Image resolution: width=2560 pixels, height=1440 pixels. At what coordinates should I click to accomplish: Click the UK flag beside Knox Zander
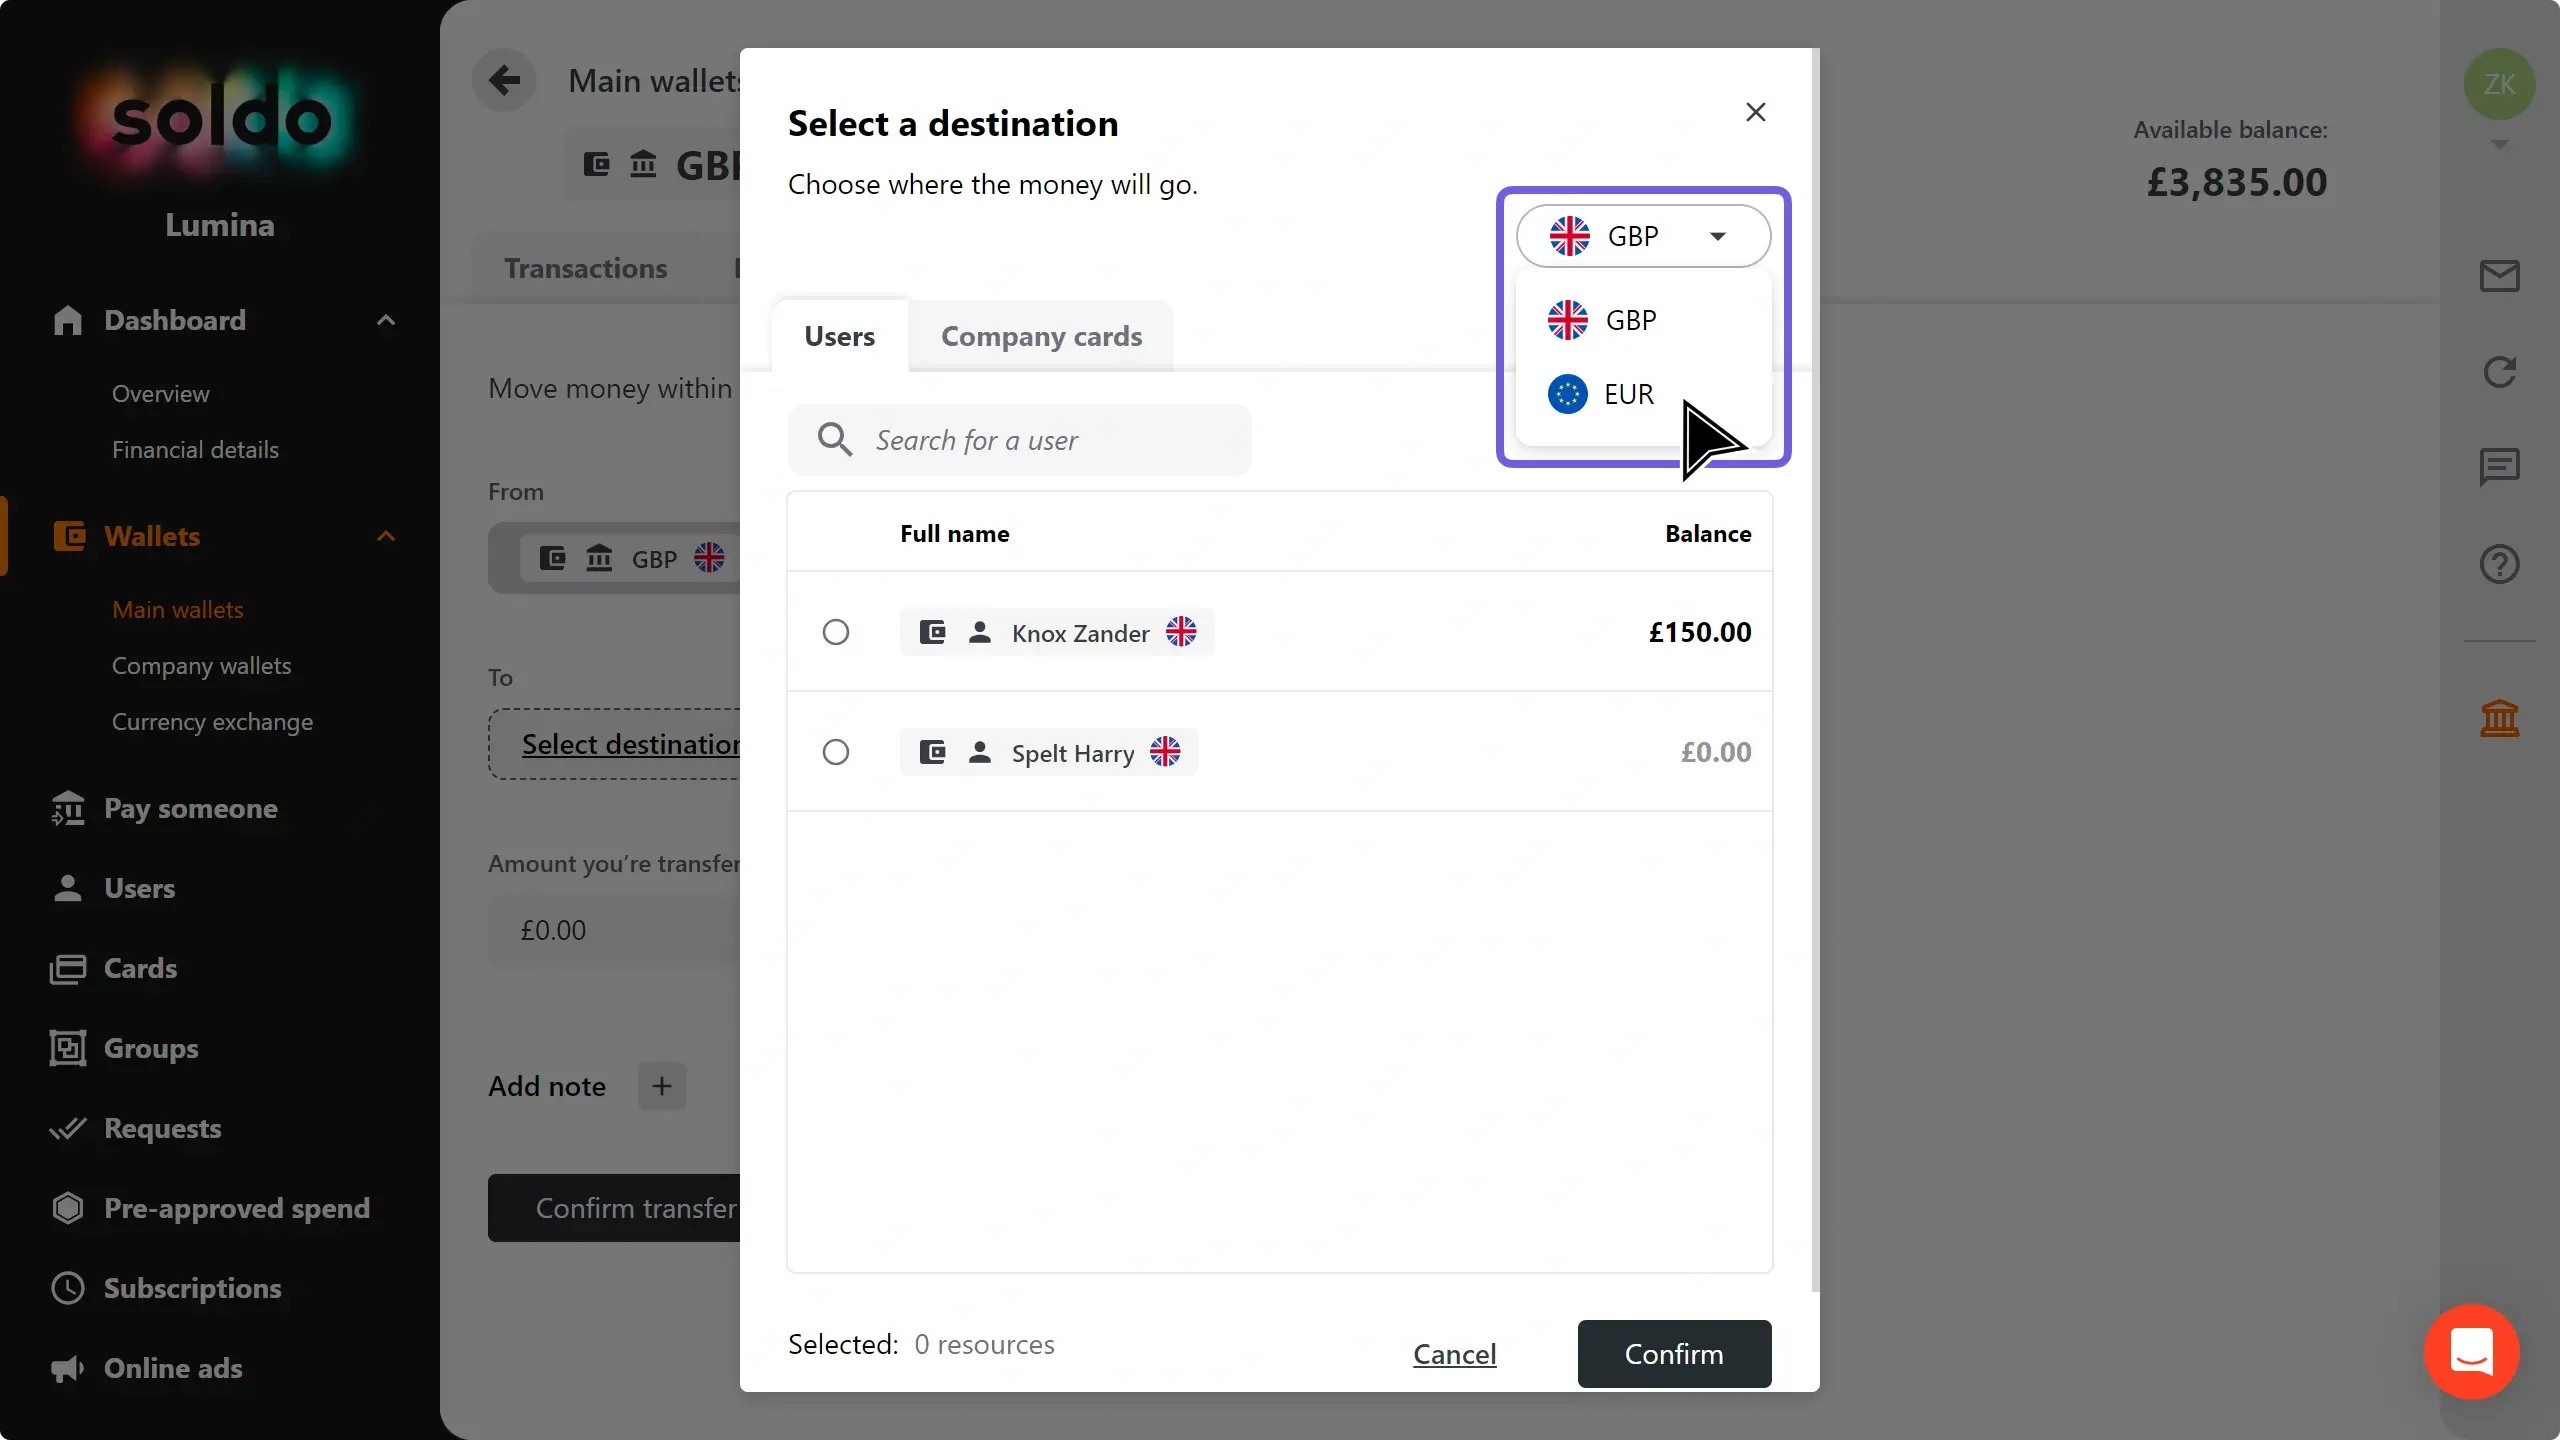(x=1181, y=632)
